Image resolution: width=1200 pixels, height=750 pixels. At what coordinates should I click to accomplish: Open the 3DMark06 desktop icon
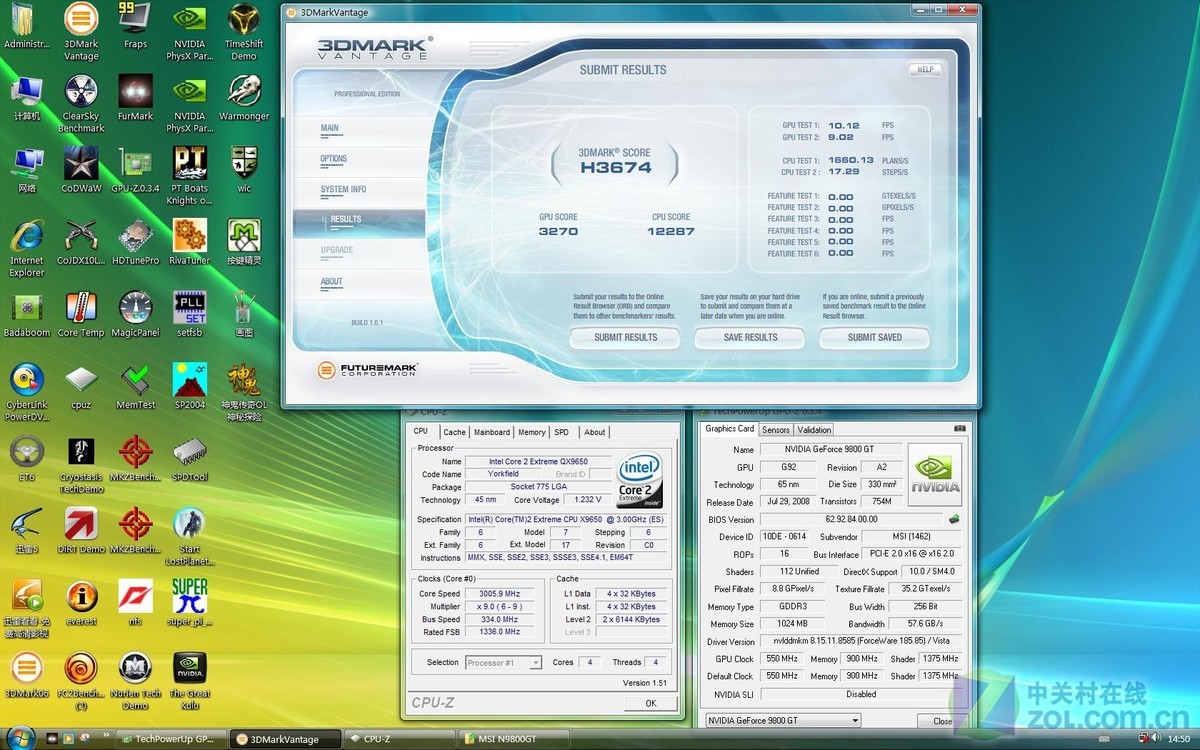(27, 675)
